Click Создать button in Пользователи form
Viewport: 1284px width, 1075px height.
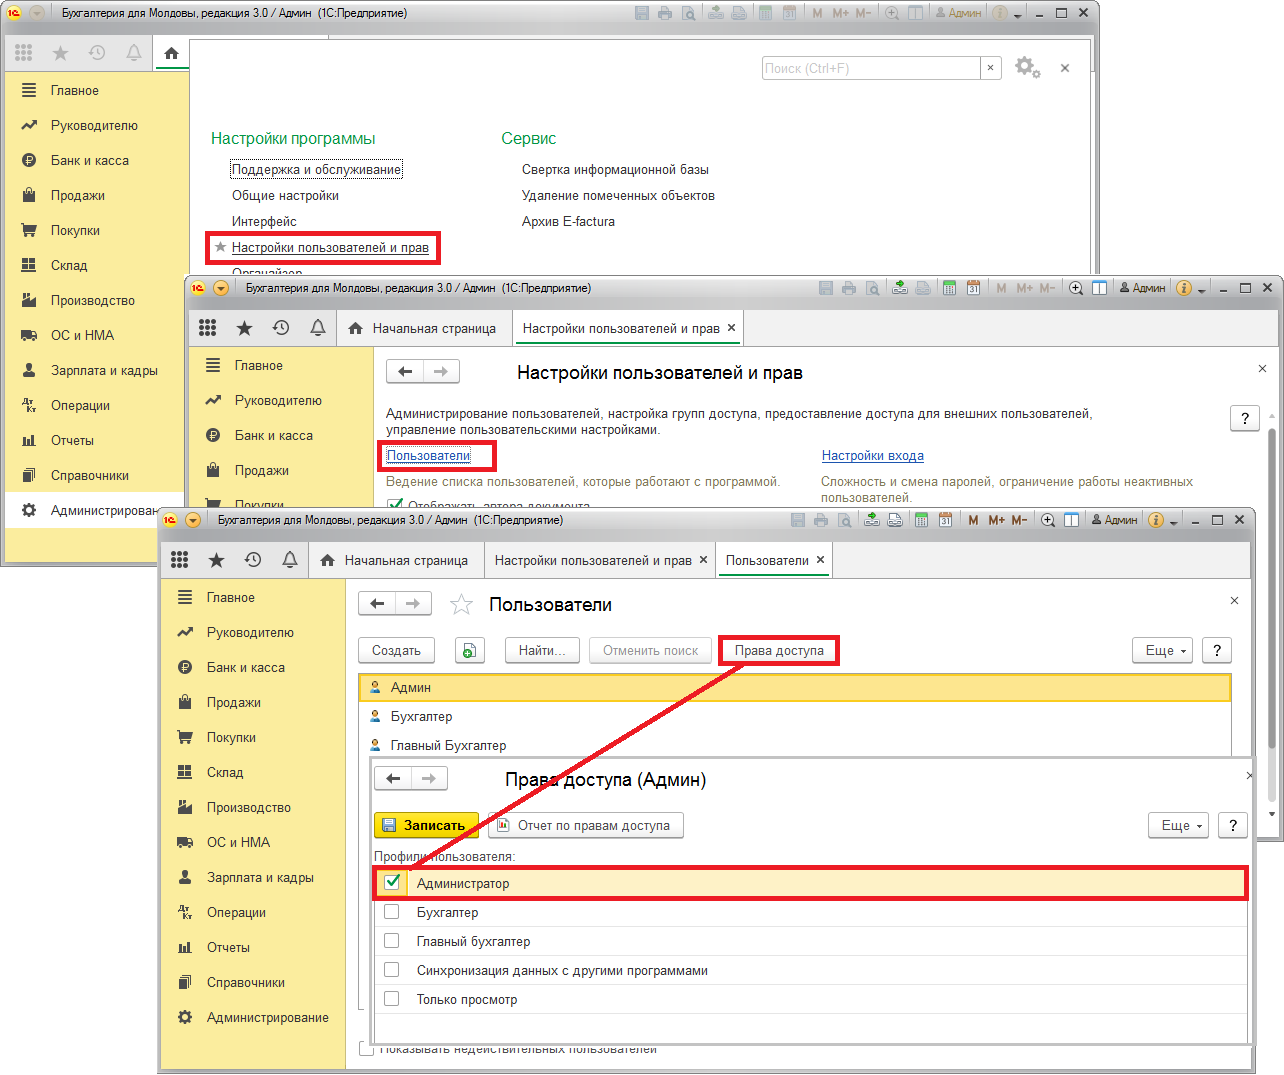[396, 650]
